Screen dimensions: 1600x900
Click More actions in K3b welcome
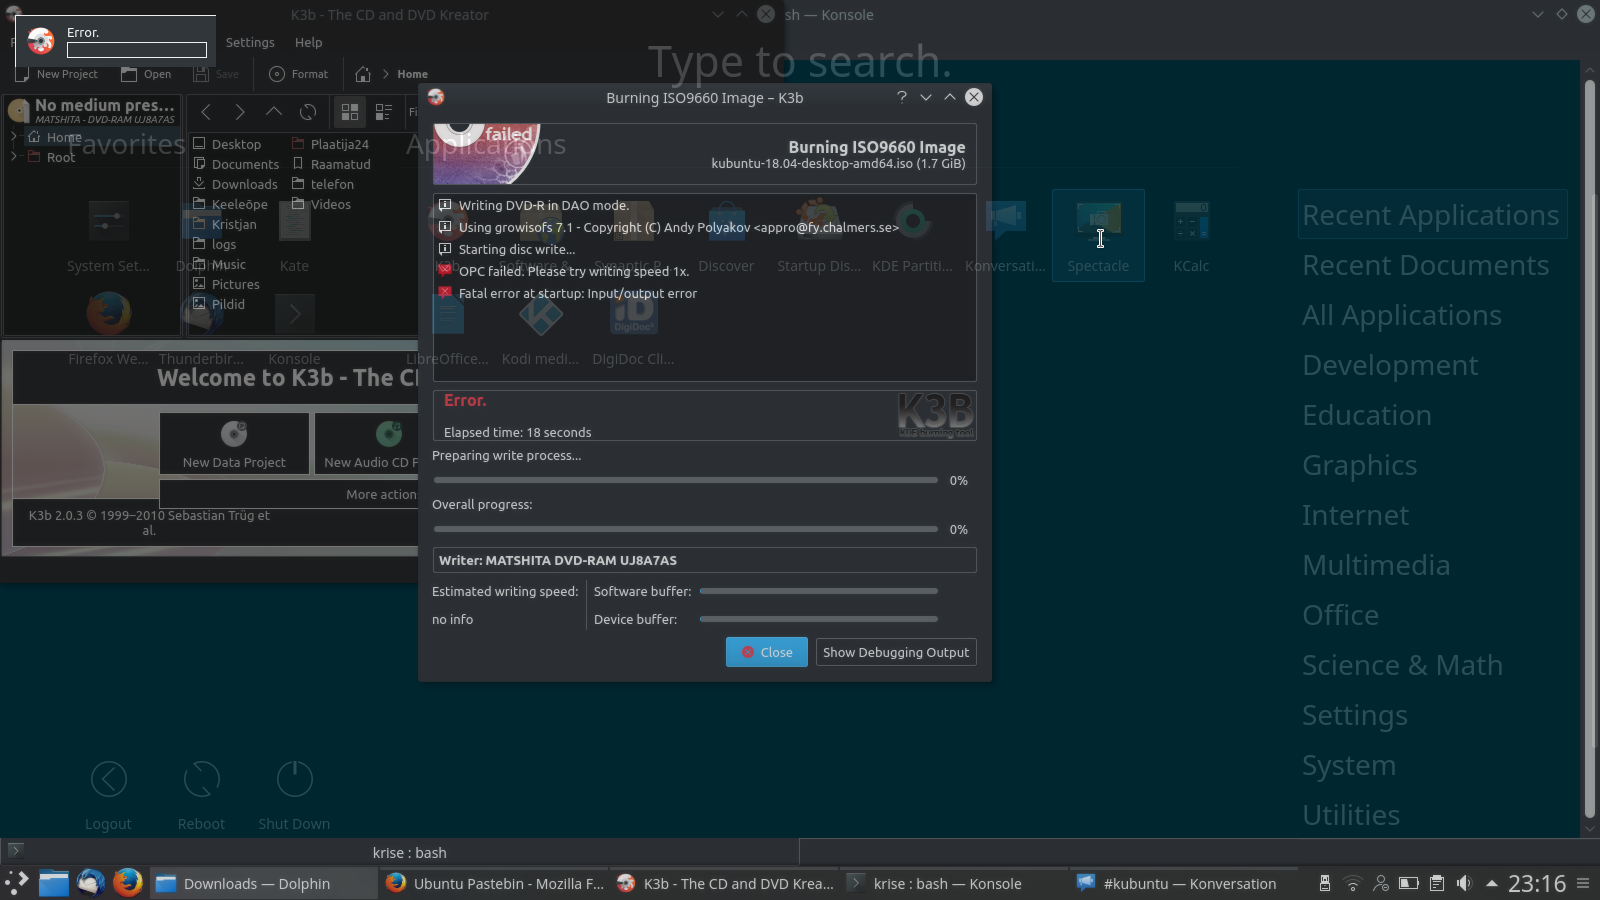(381, 494)
